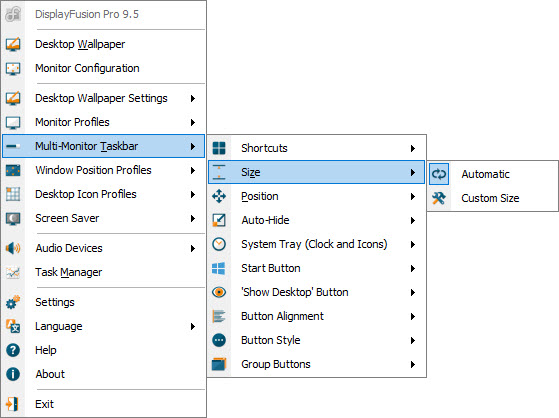This screenshot has width=559, height=418.
Task: Open the Start Button submenu entry
Action: click(x=317, y=268)
